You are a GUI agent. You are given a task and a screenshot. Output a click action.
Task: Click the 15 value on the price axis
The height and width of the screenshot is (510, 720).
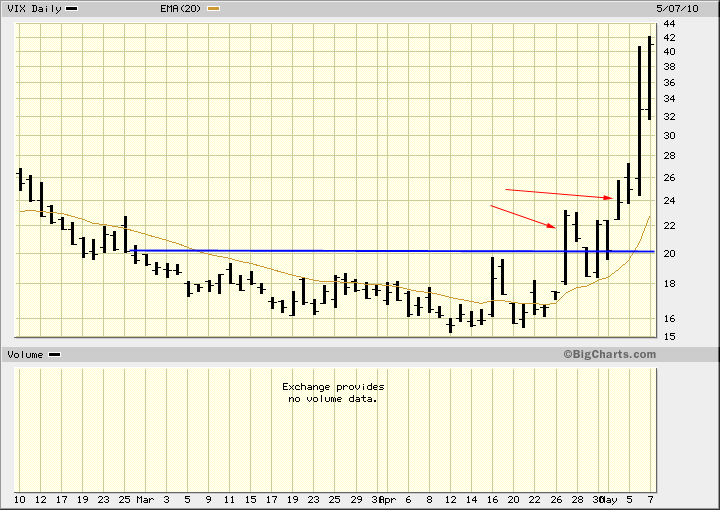coord(667,336)
